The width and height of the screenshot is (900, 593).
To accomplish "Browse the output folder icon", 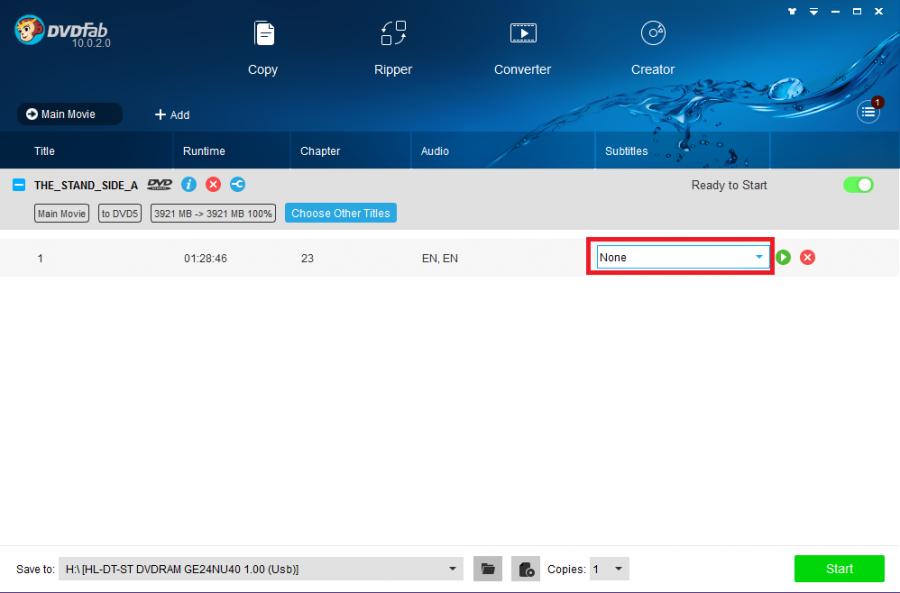I will click(487, 569).
